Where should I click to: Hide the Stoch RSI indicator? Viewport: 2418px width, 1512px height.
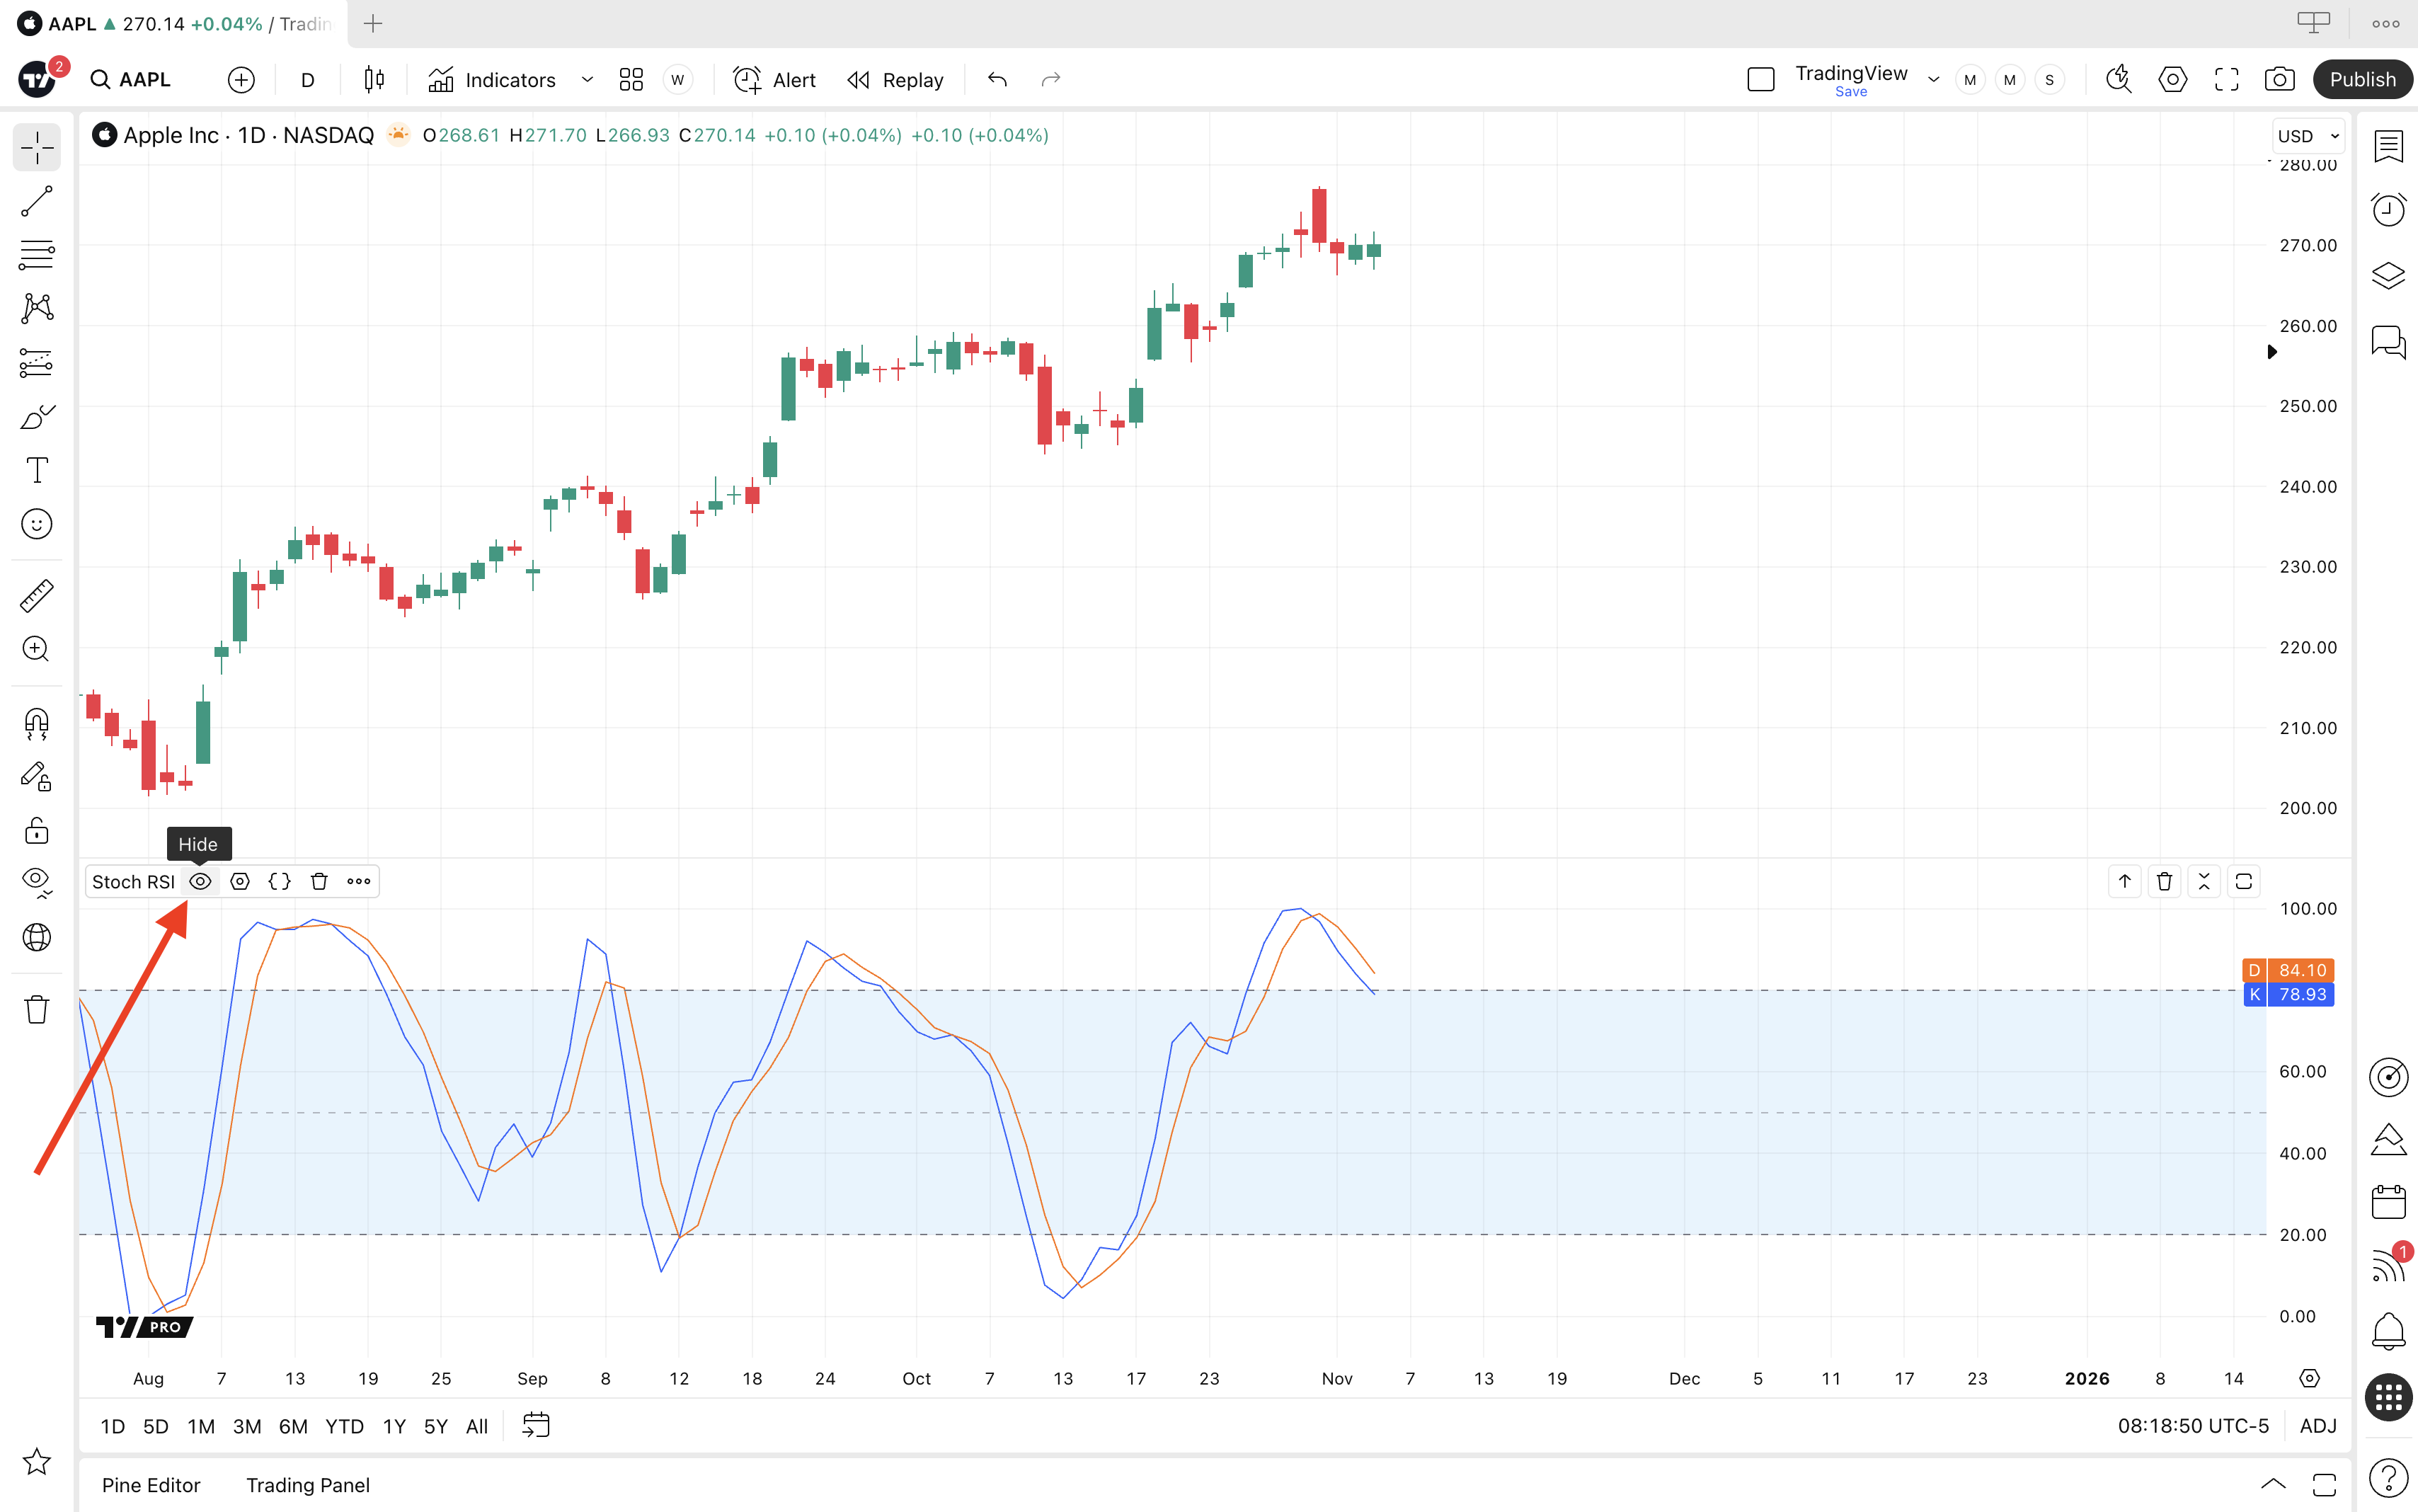[x=200, y=881]
